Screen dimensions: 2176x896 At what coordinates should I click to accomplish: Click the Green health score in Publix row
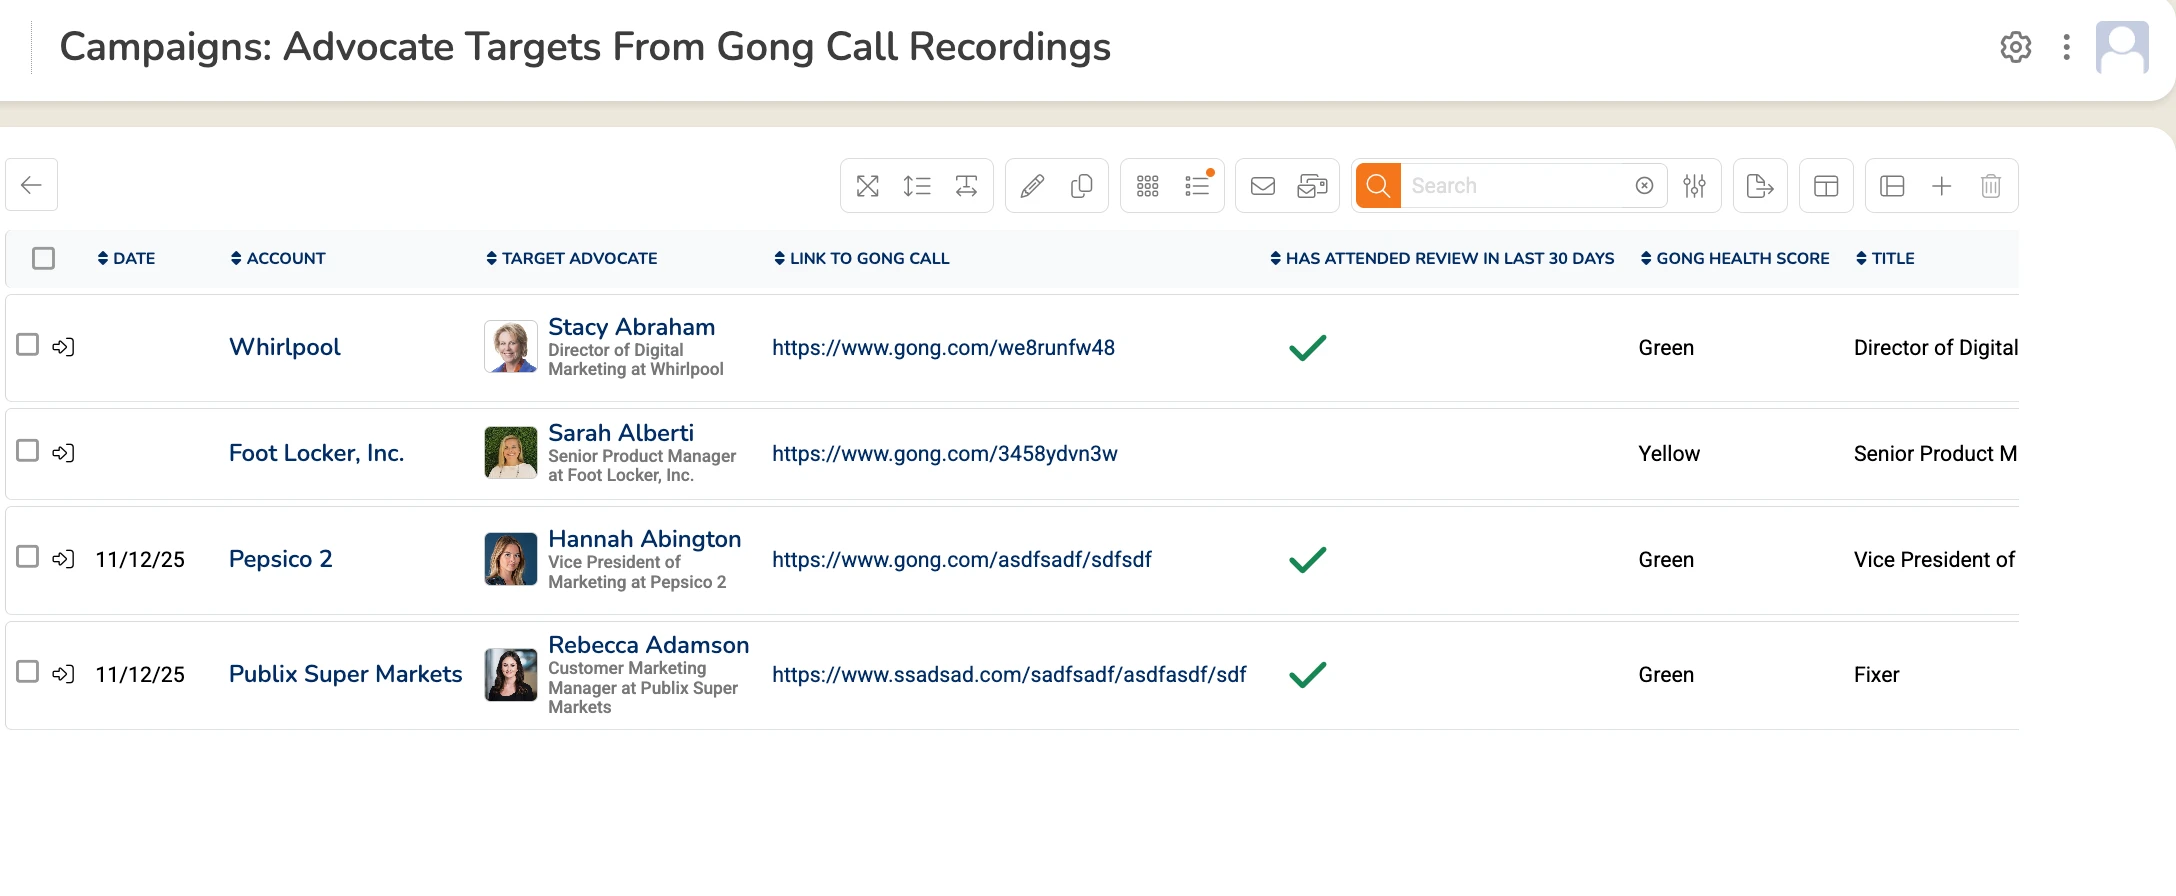click(x=1666, y=675)
